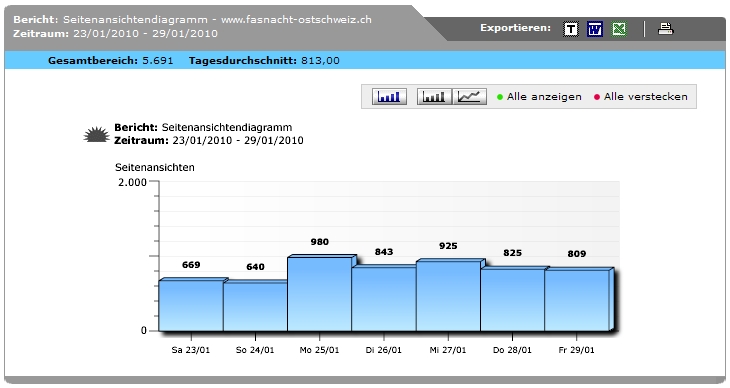Switch to the flat bar chart view
This screenshot has height=388, width=730.
(x=434, y=97)
